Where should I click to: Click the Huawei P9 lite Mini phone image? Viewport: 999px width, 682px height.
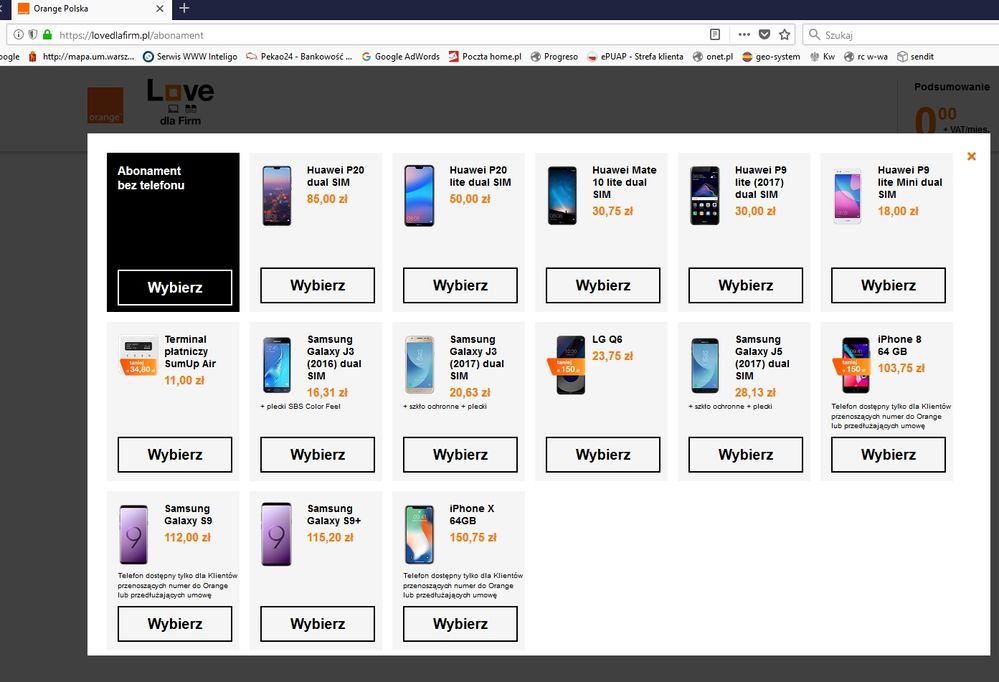tap(848, 196)
